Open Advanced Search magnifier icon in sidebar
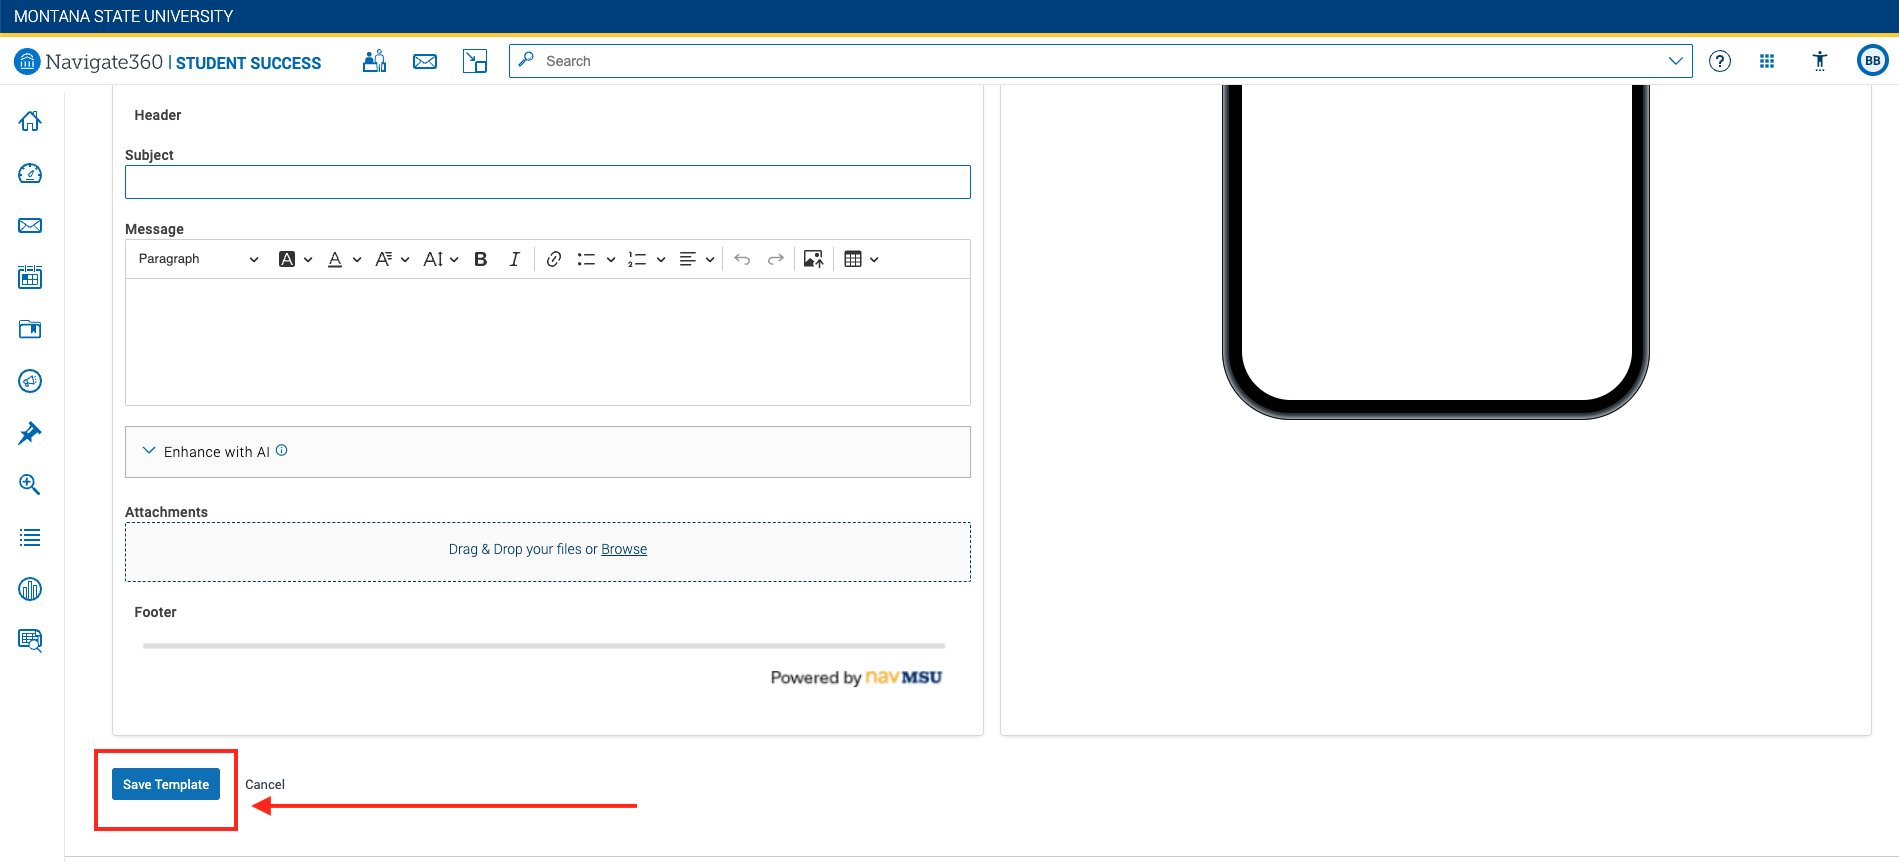This screenshot has height=862, width=1899. [x=30, y=485]
